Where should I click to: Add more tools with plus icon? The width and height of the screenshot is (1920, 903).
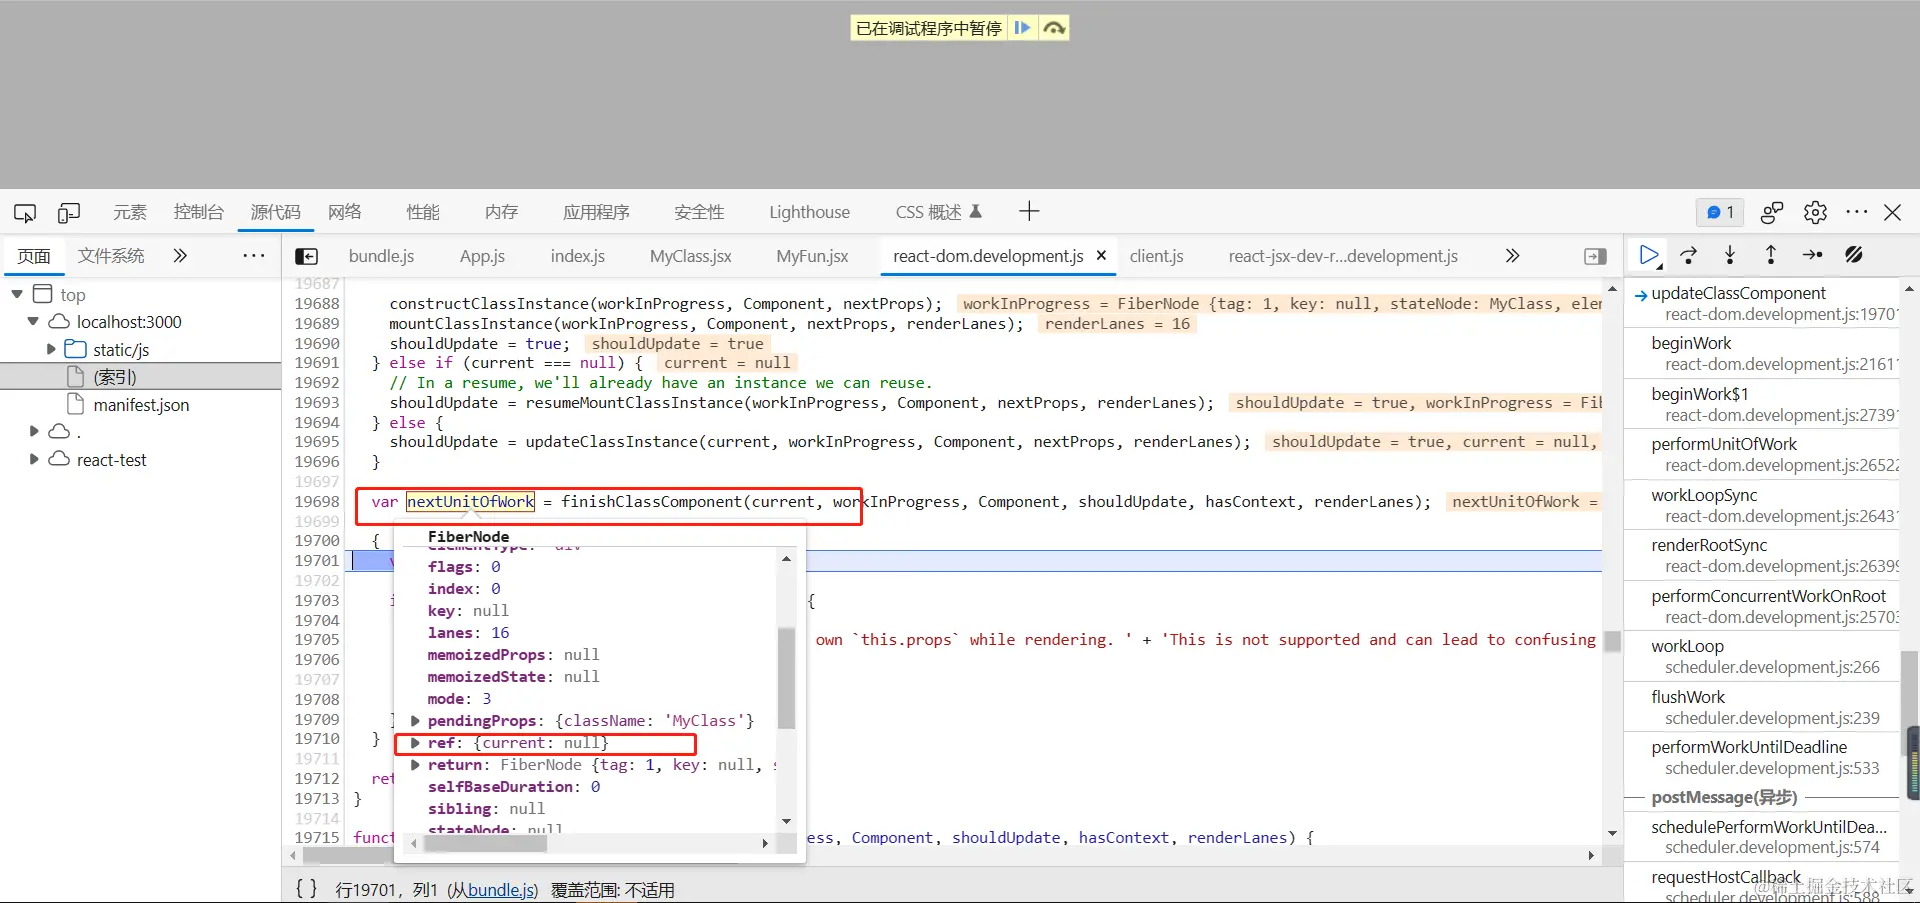pos(1029,211)
